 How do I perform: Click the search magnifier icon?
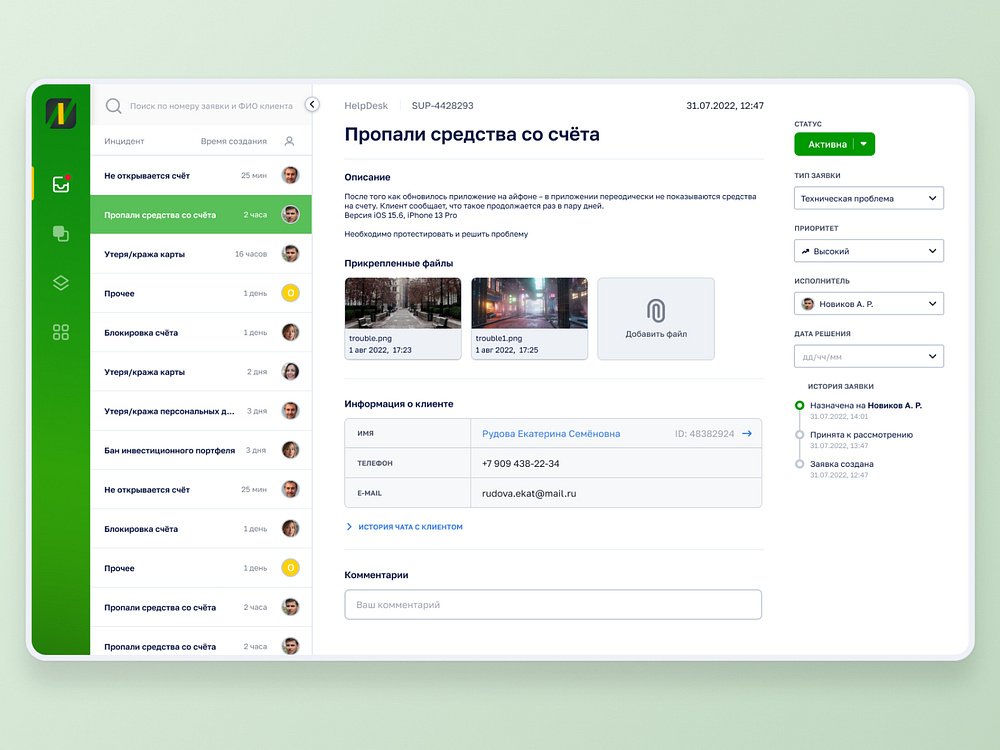point(113,105)
